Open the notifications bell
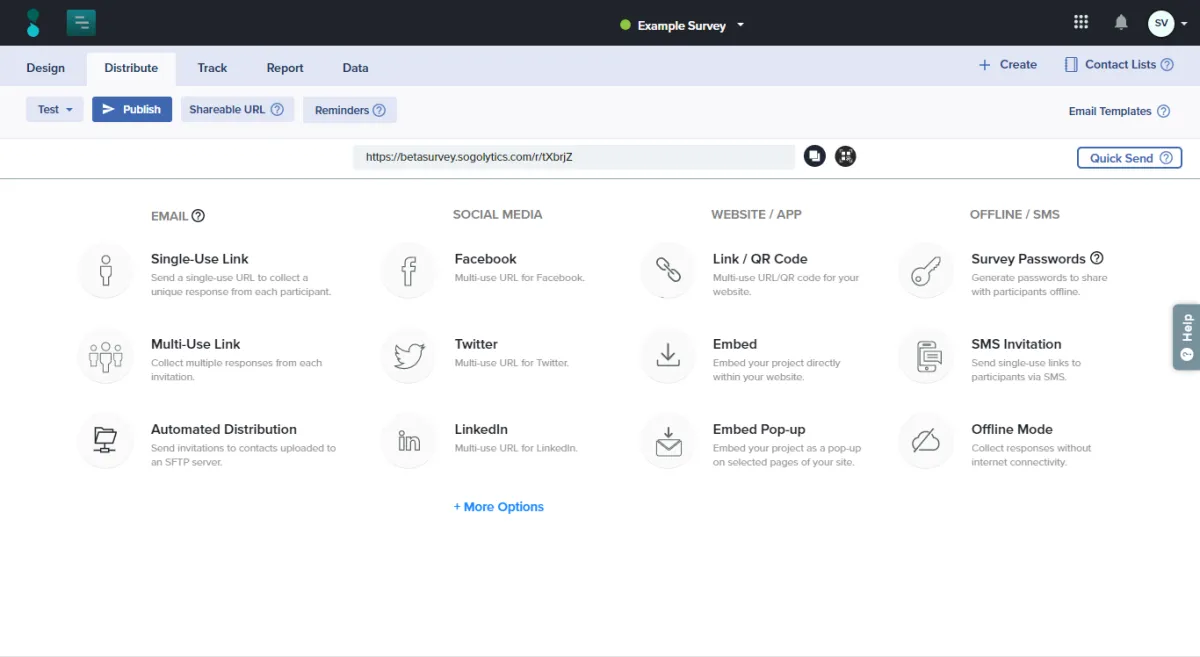Image resolution: width=1200 pixels, height=657 pixels. coord(1121,23)
